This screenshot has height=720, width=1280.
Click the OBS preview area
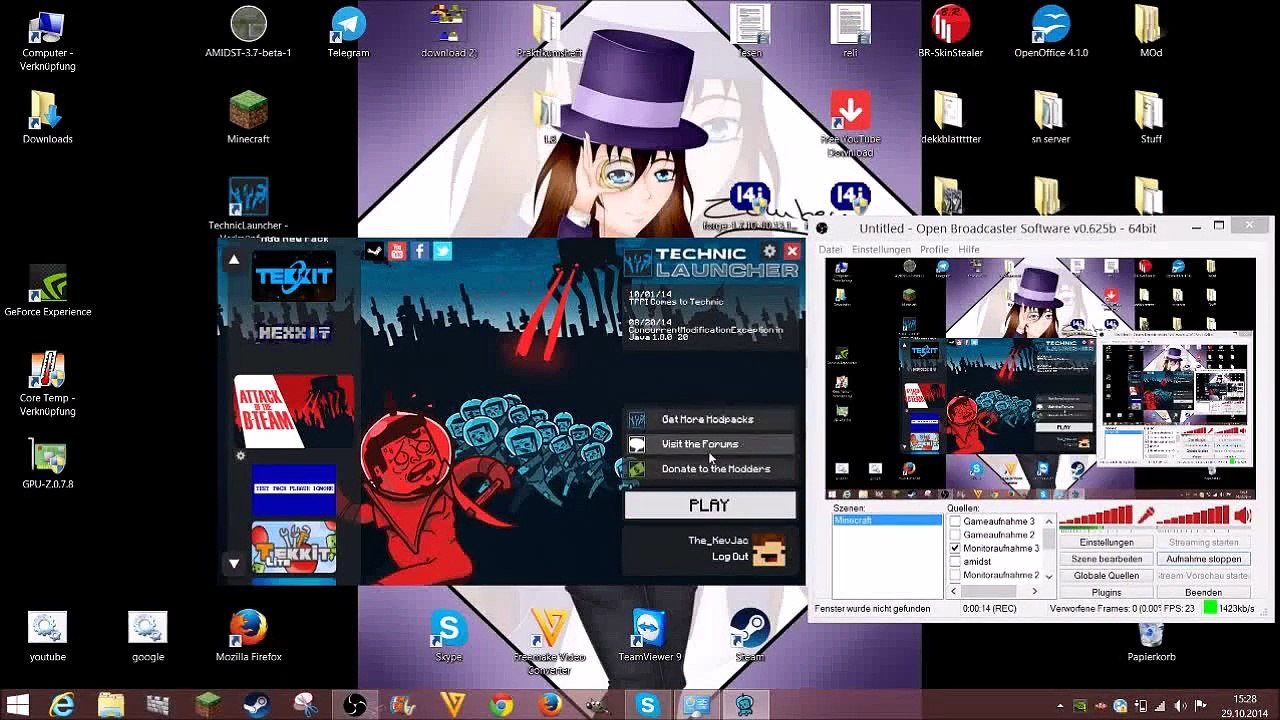tap(1040, 379)
